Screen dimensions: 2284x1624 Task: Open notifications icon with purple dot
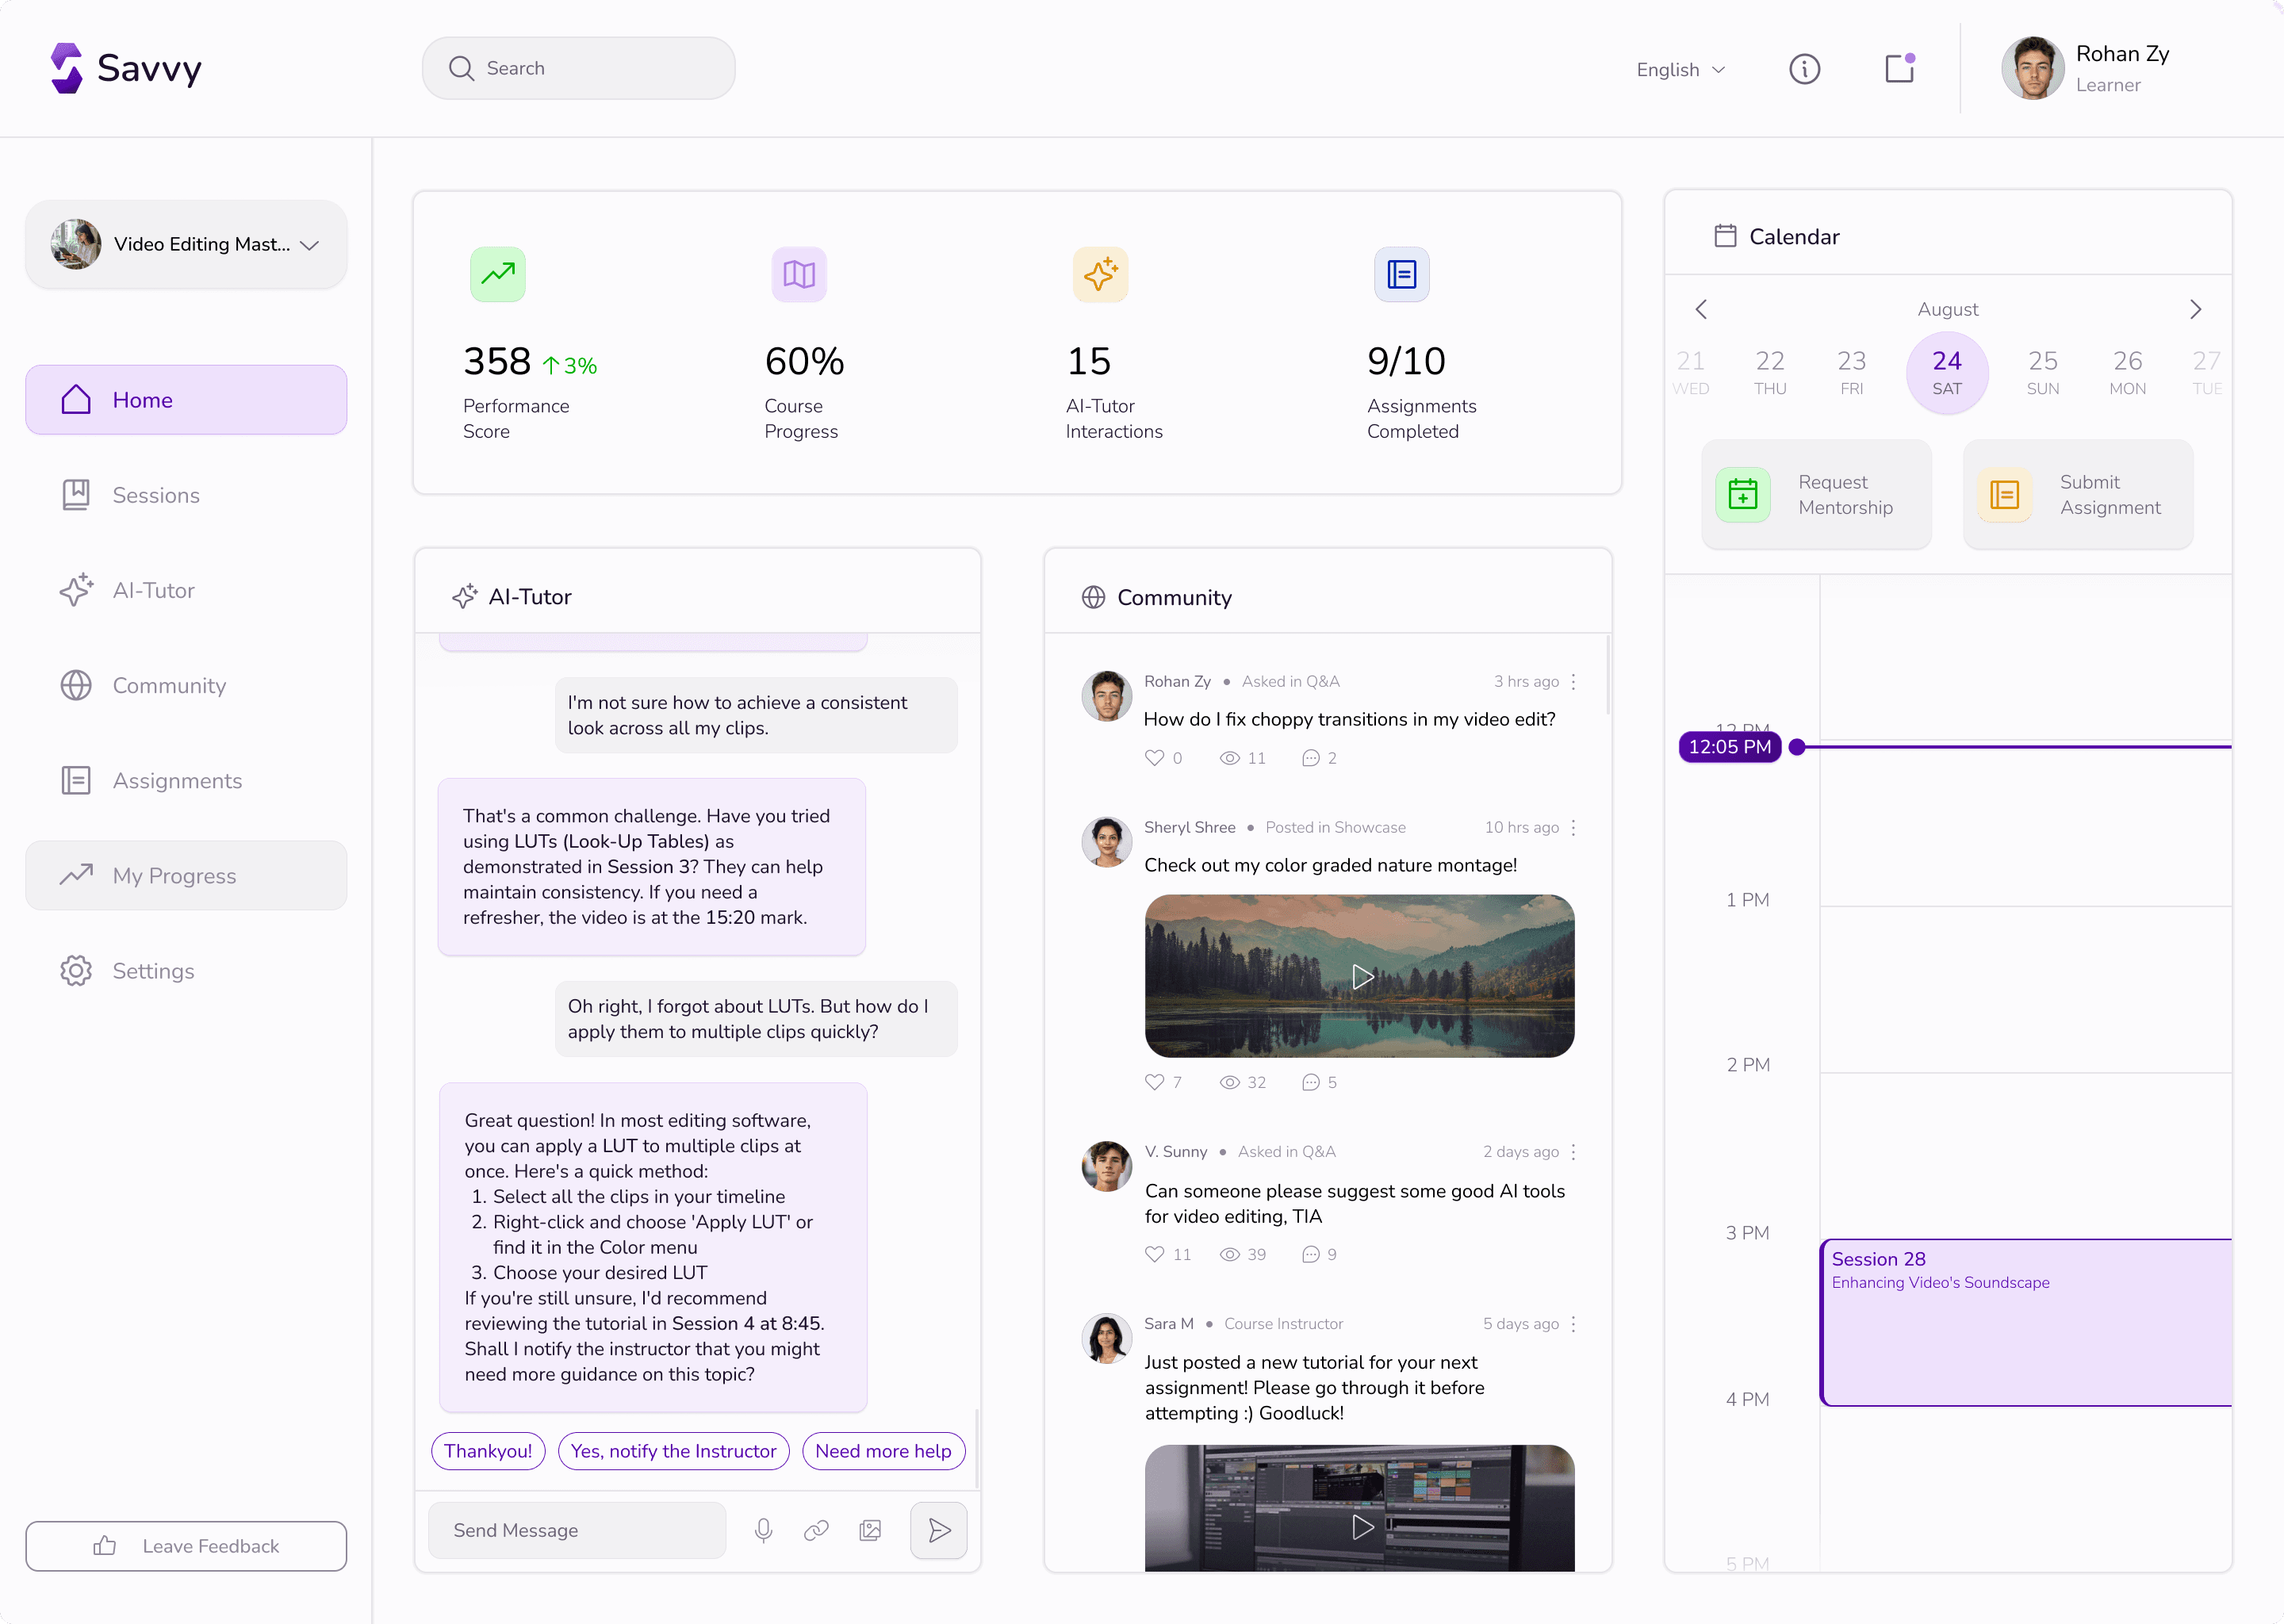pos(1898,69)
